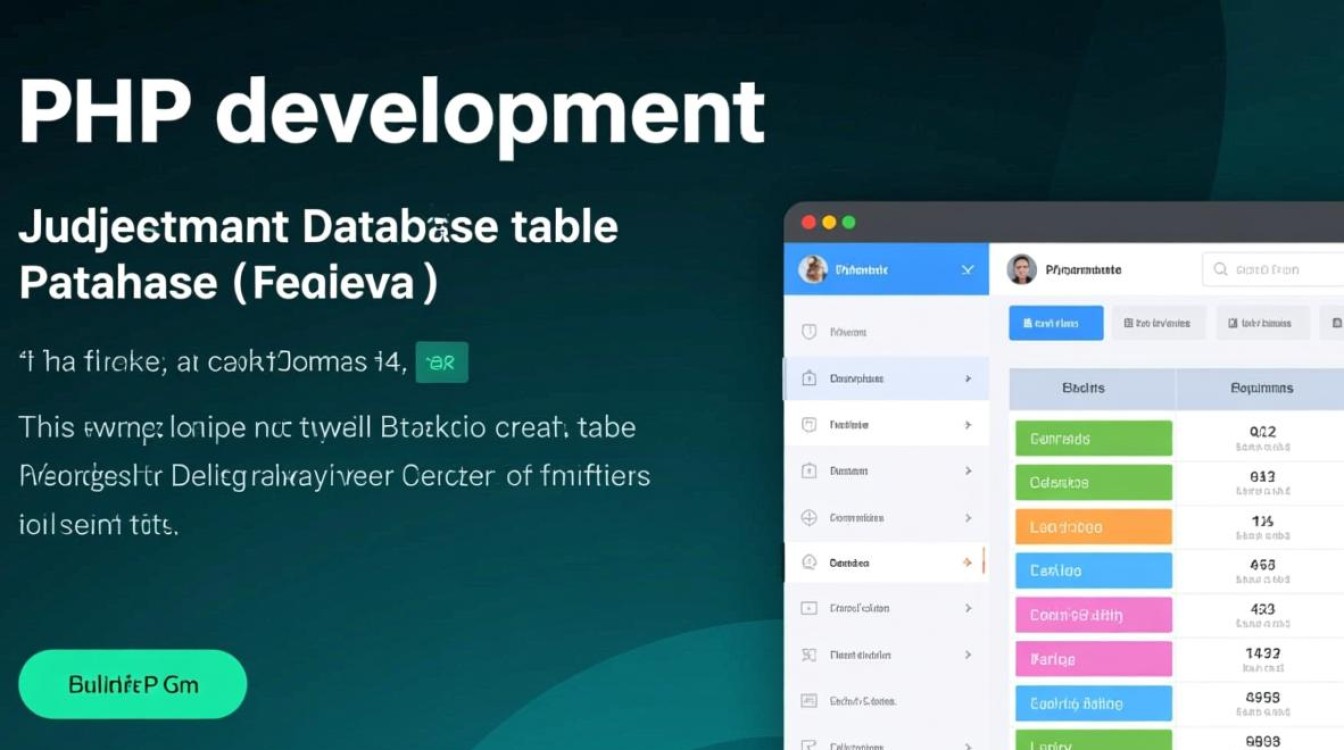Click the magnifier icon in the search box
This screenshot has height=750, width=1344.
point(1220,269)
